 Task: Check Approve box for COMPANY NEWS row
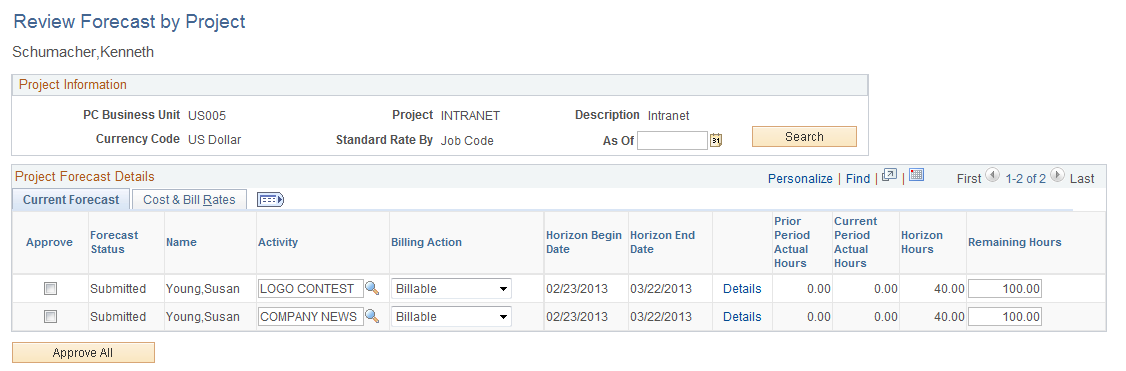50,316
